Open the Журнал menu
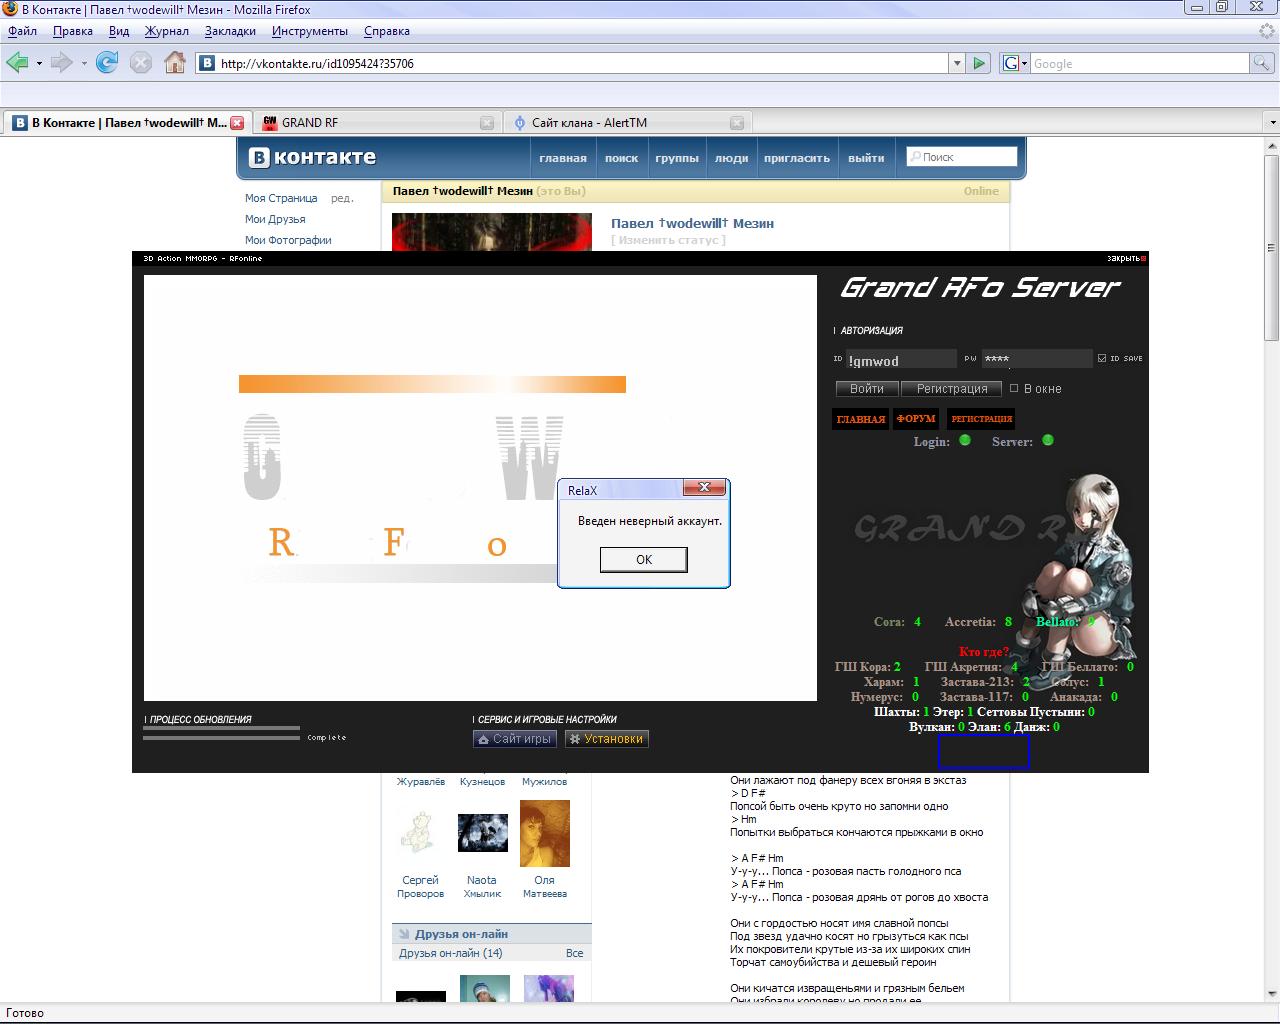 [167, 31]
